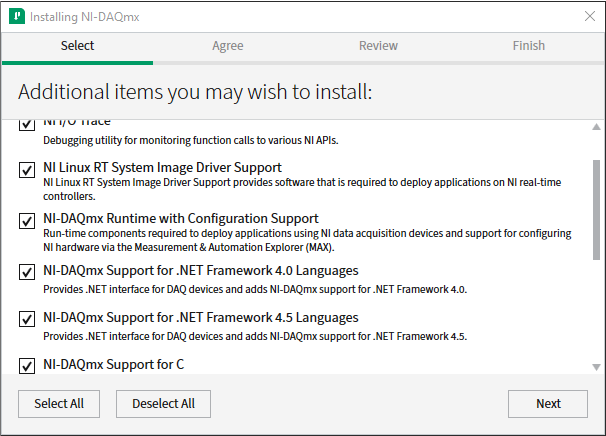This screenshot has width=606, height=436.
Task: Go to the Agree step tab
Action: (x=228, y=46)
